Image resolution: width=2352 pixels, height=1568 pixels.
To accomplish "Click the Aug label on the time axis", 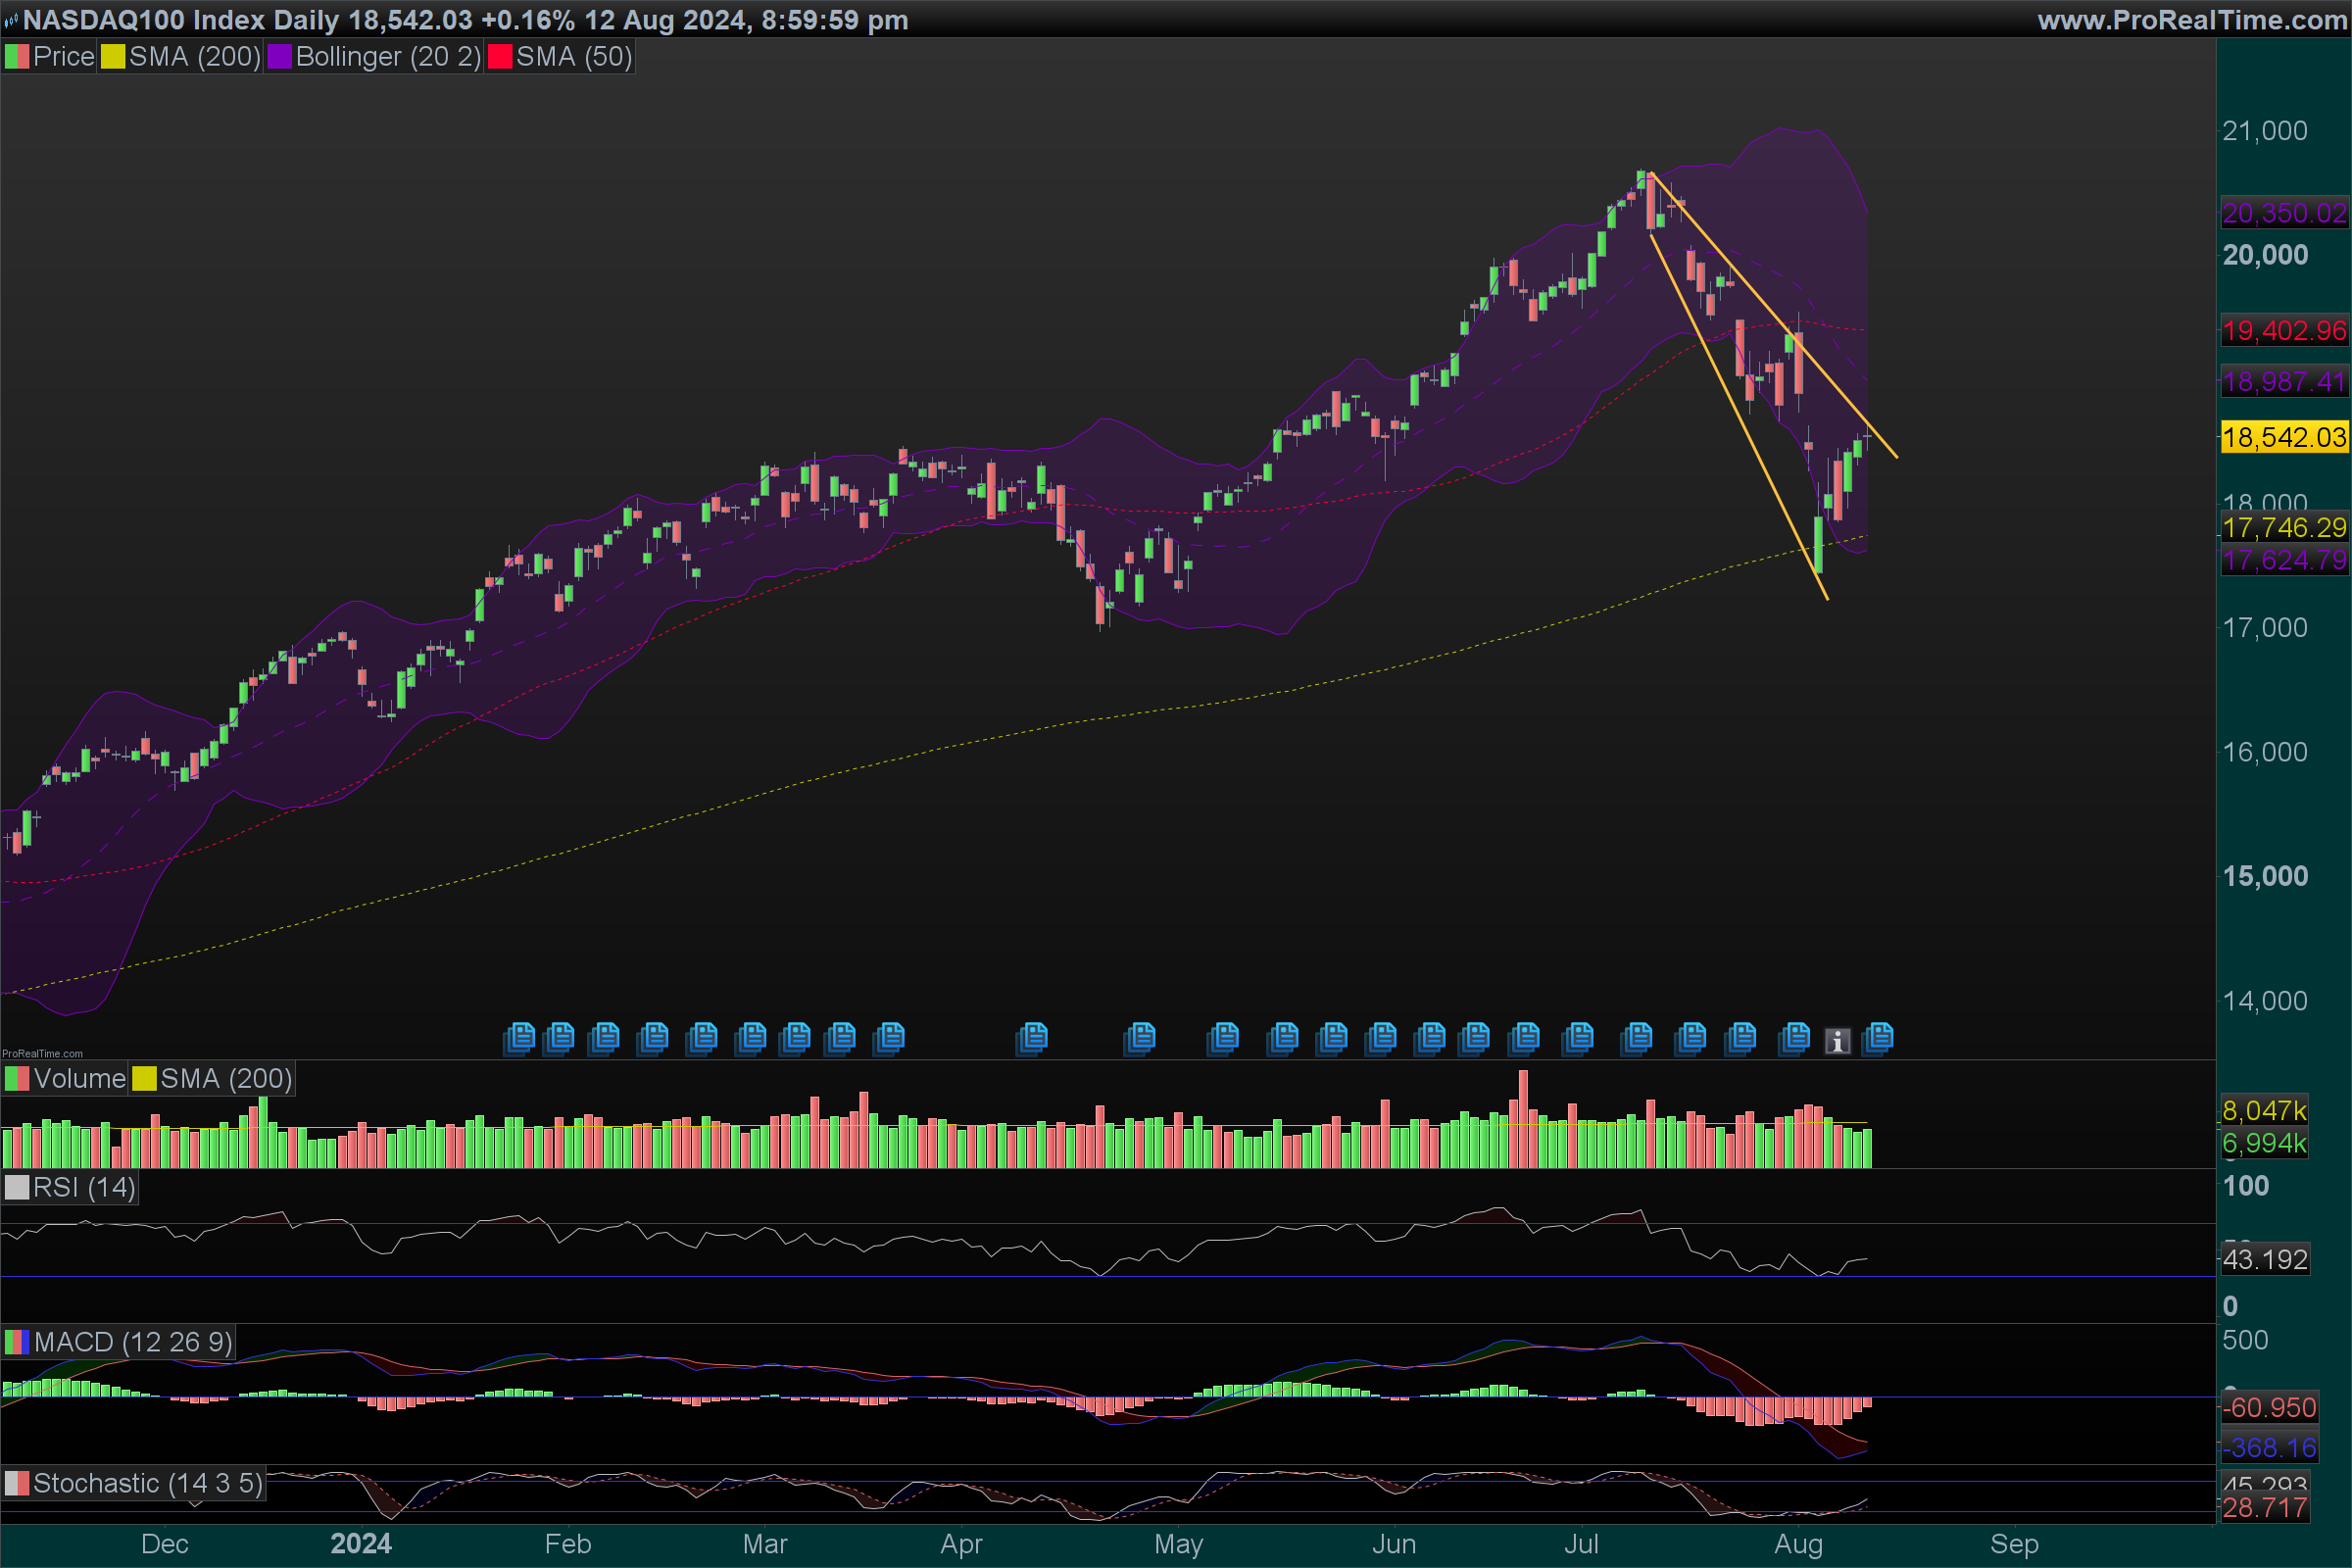I will (x=1798, y=1544).
